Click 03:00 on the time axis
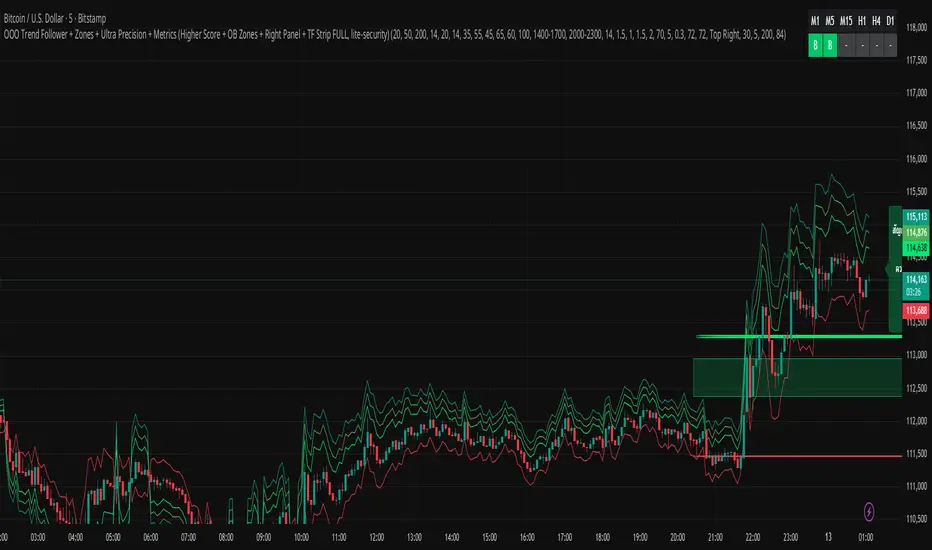 (x=37, y=537)
